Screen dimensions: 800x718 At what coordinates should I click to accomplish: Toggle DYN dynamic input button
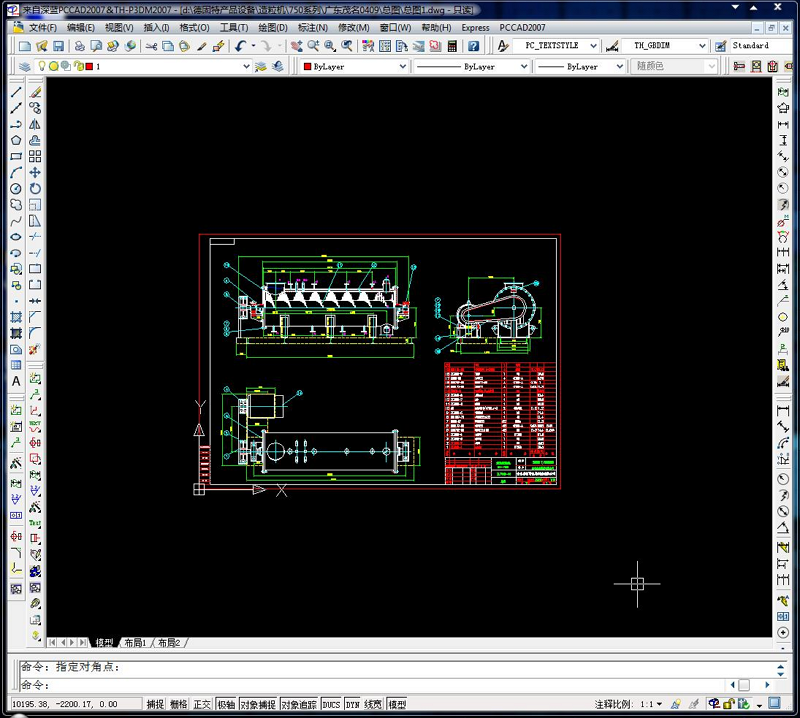[352, 705]
